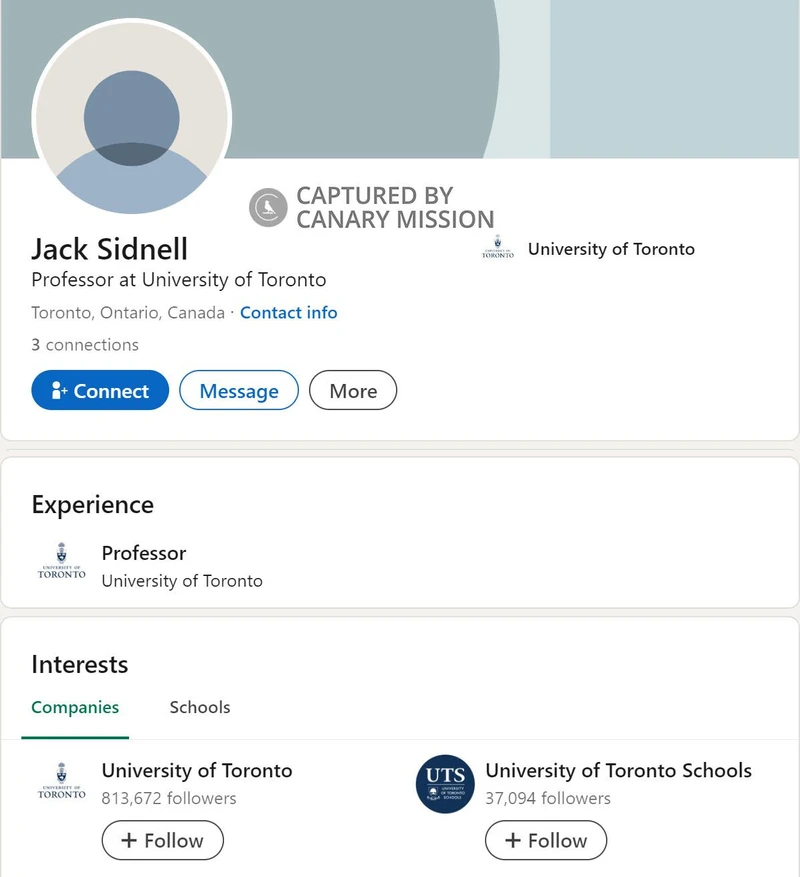The height and width of the screenshot is (877, 800).
Task: Click the University of Toronto logo beside the name
Action: 496,249
